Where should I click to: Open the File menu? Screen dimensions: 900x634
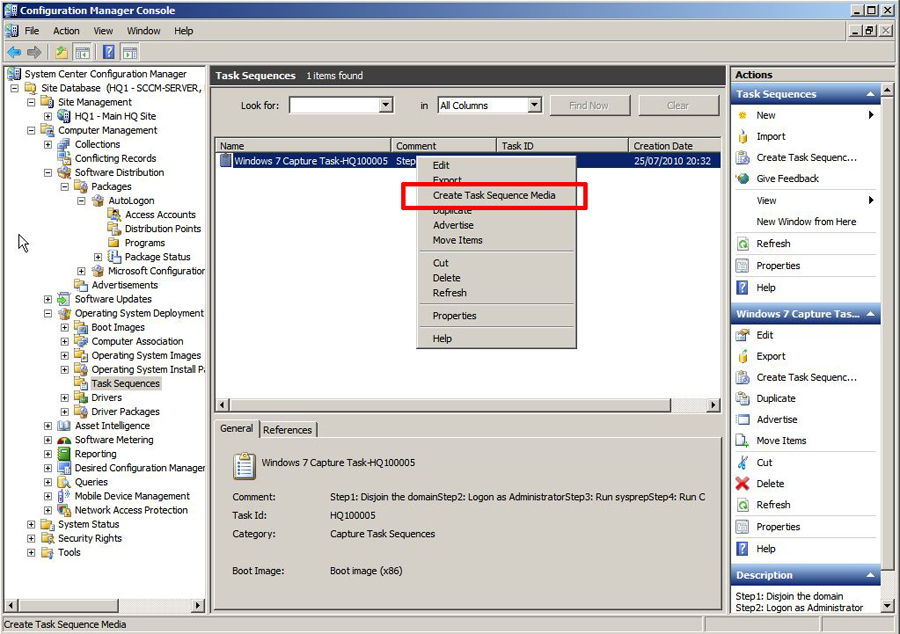(x=32, y=31)
